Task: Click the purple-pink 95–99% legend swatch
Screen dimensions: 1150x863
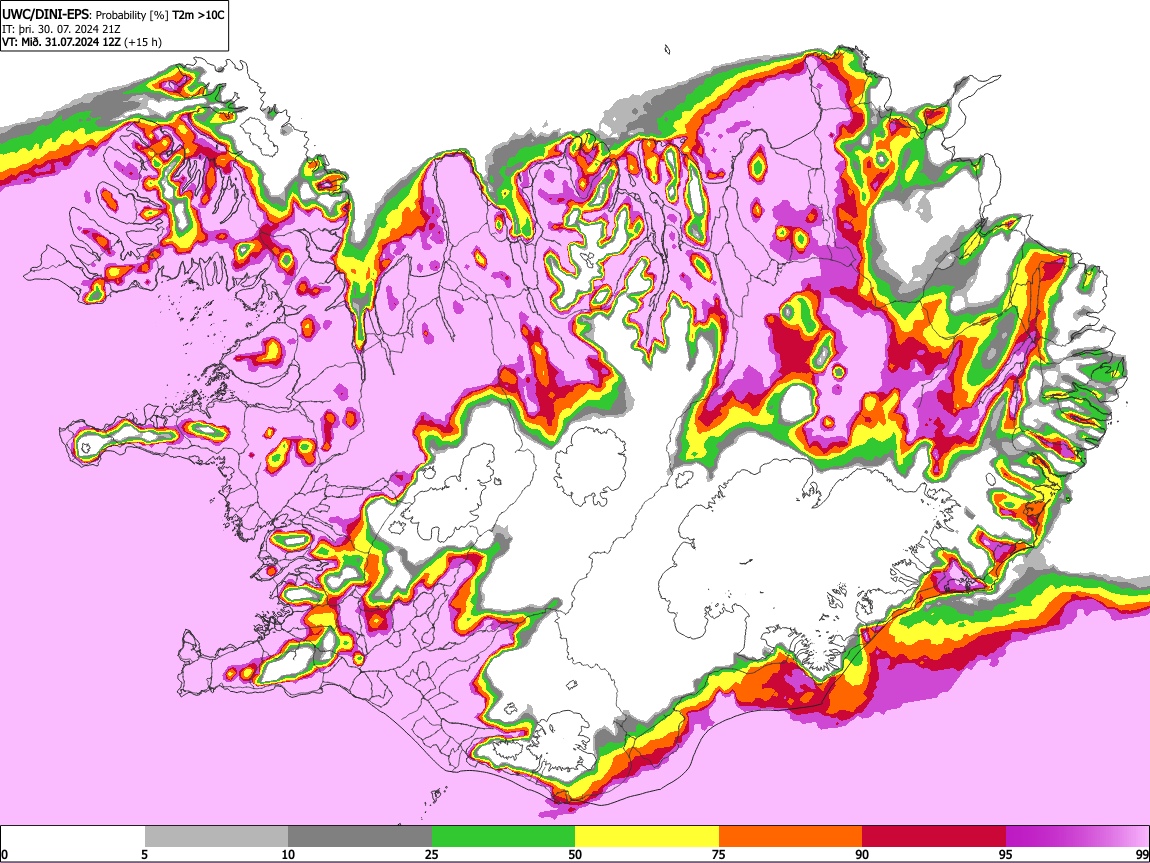Action: pyautogui.click(x=1077, y=837)
